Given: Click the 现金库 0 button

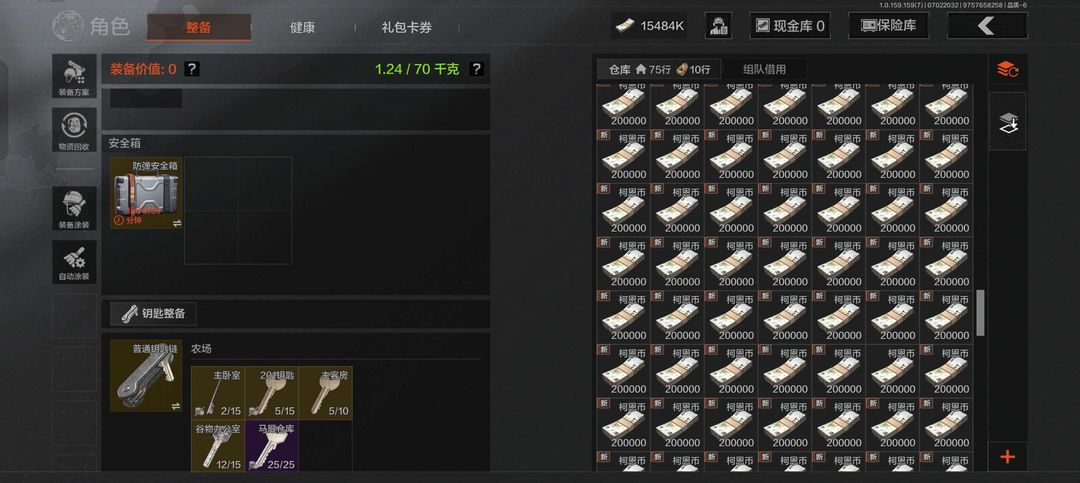Looking at the screenshot, I should (x=790, y=26).
